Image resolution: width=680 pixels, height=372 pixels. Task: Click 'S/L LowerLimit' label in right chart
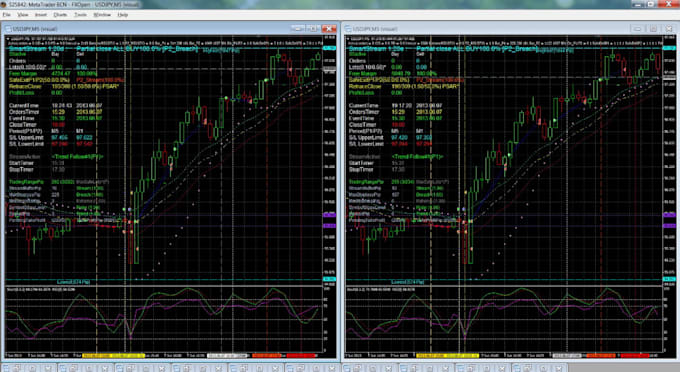click(x=366, y=144)
